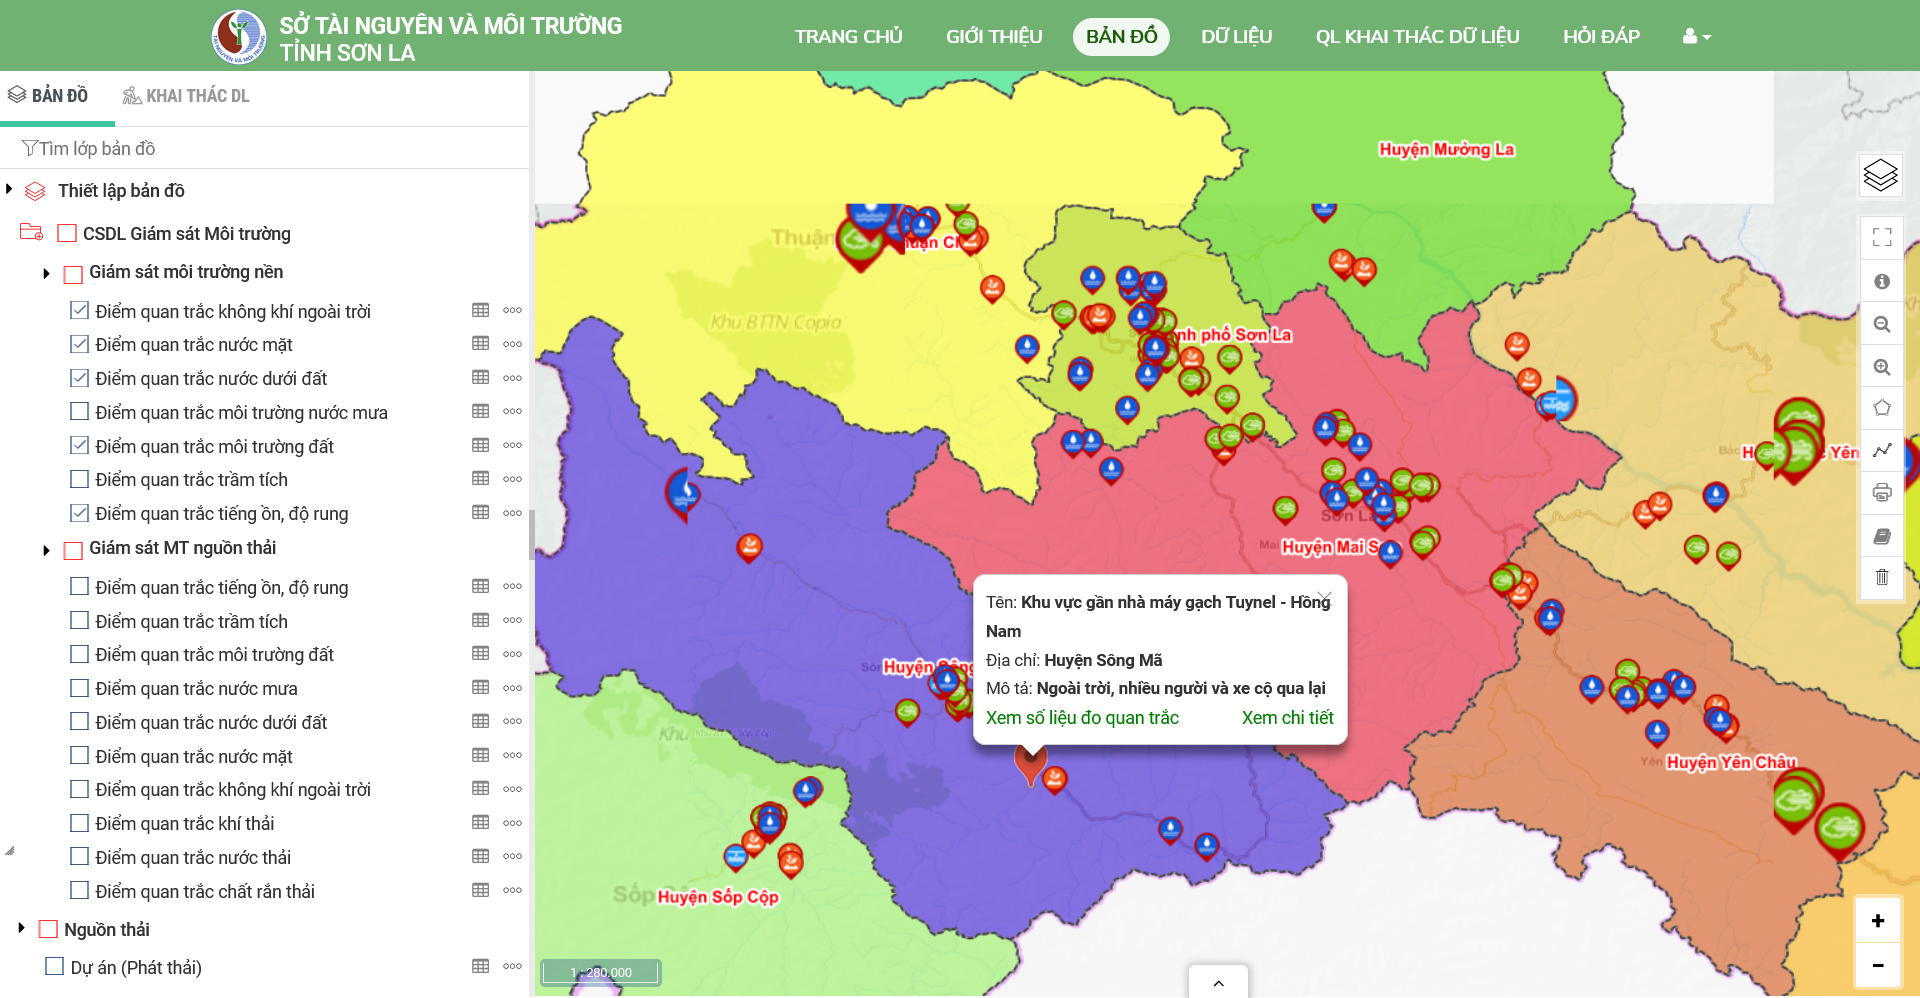Image resolution: width=1920 pixels, height=998 pixels.
Task: Open the user account dropdown
Action: [x=1696, y=37]
